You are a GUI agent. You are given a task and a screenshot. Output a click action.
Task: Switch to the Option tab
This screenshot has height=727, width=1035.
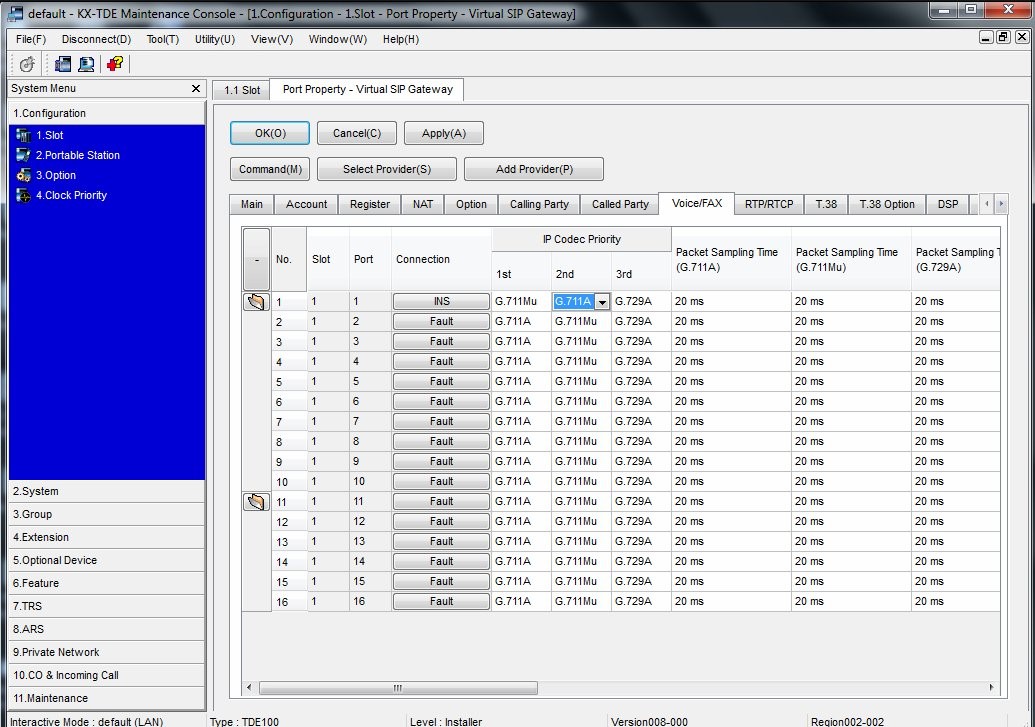tap(471, 205)
